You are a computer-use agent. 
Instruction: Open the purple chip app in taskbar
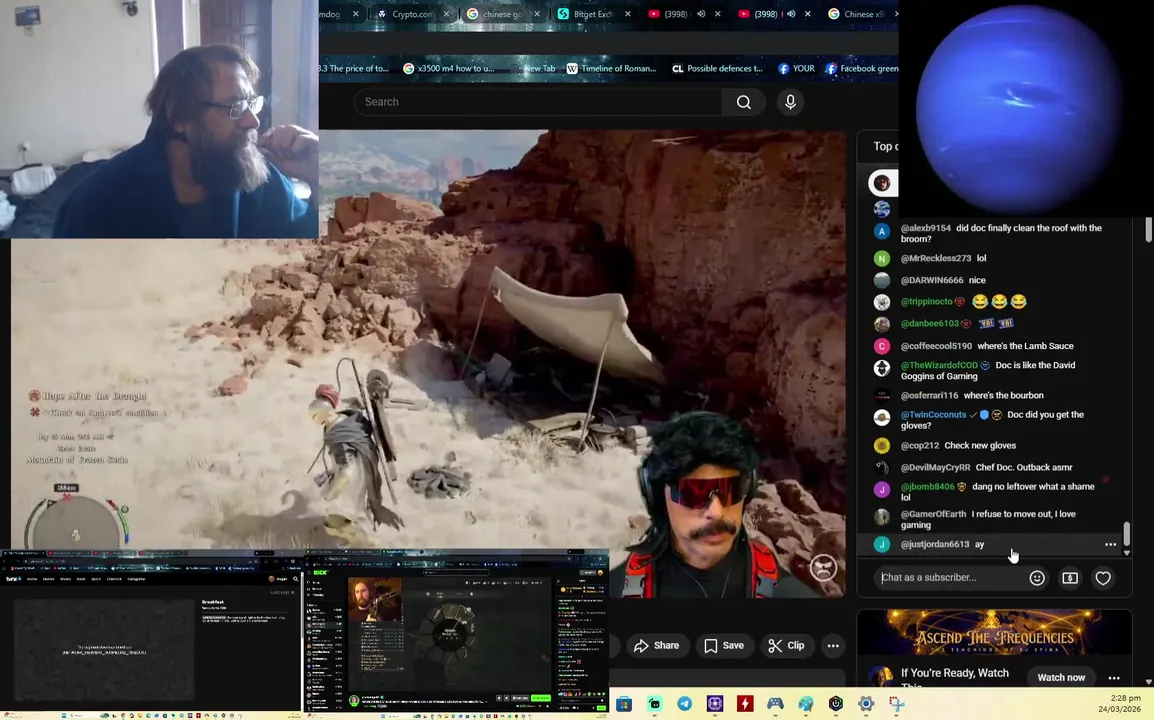pyautogui.click(x=715, y=704)
